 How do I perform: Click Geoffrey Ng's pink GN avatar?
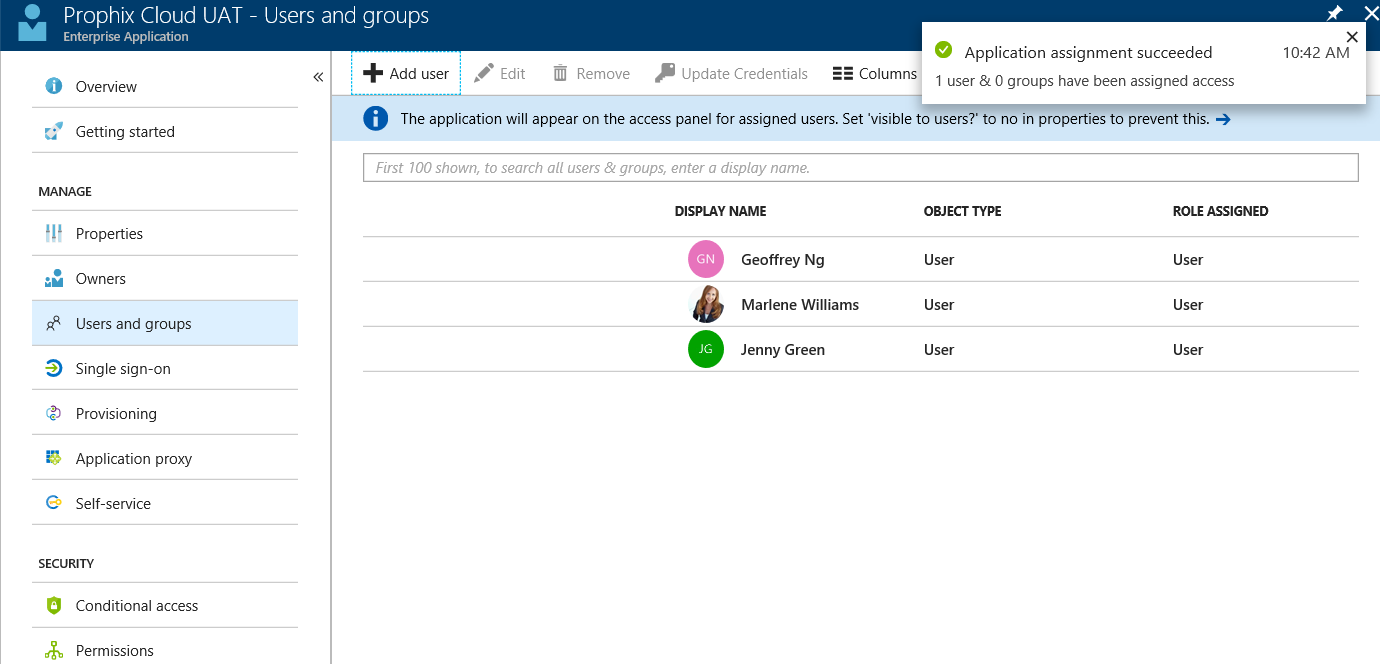pos(706,259)
